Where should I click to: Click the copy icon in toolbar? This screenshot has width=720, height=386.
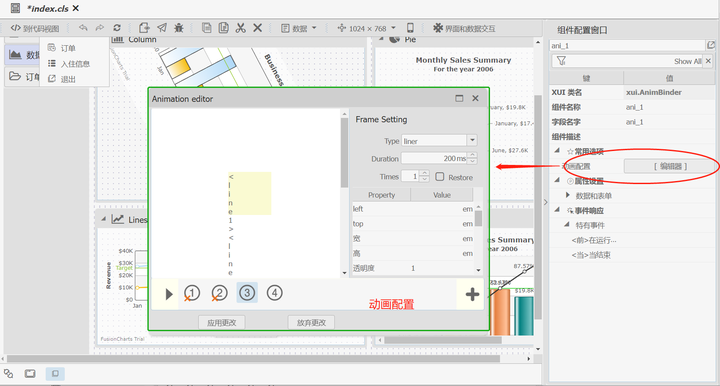pyautogui.click(x=207, y=28)
